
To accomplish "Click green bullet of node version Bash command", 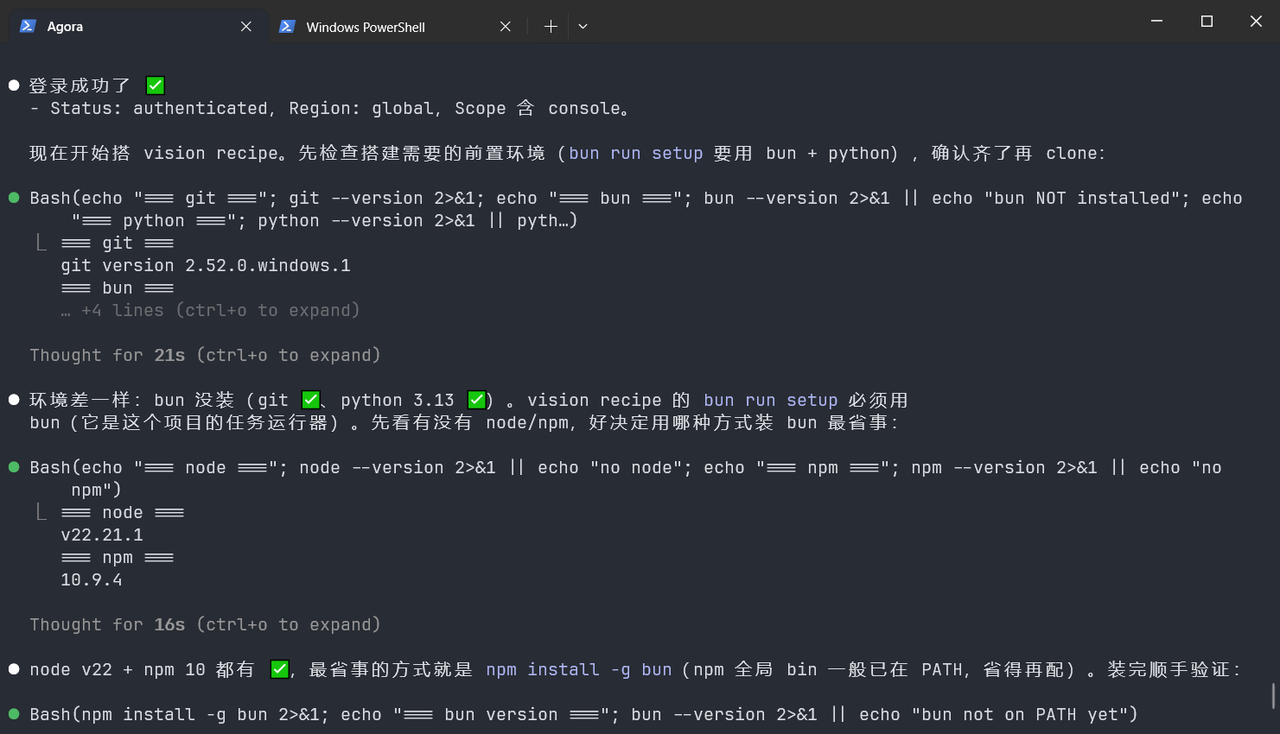I will (x=14, y=467).
